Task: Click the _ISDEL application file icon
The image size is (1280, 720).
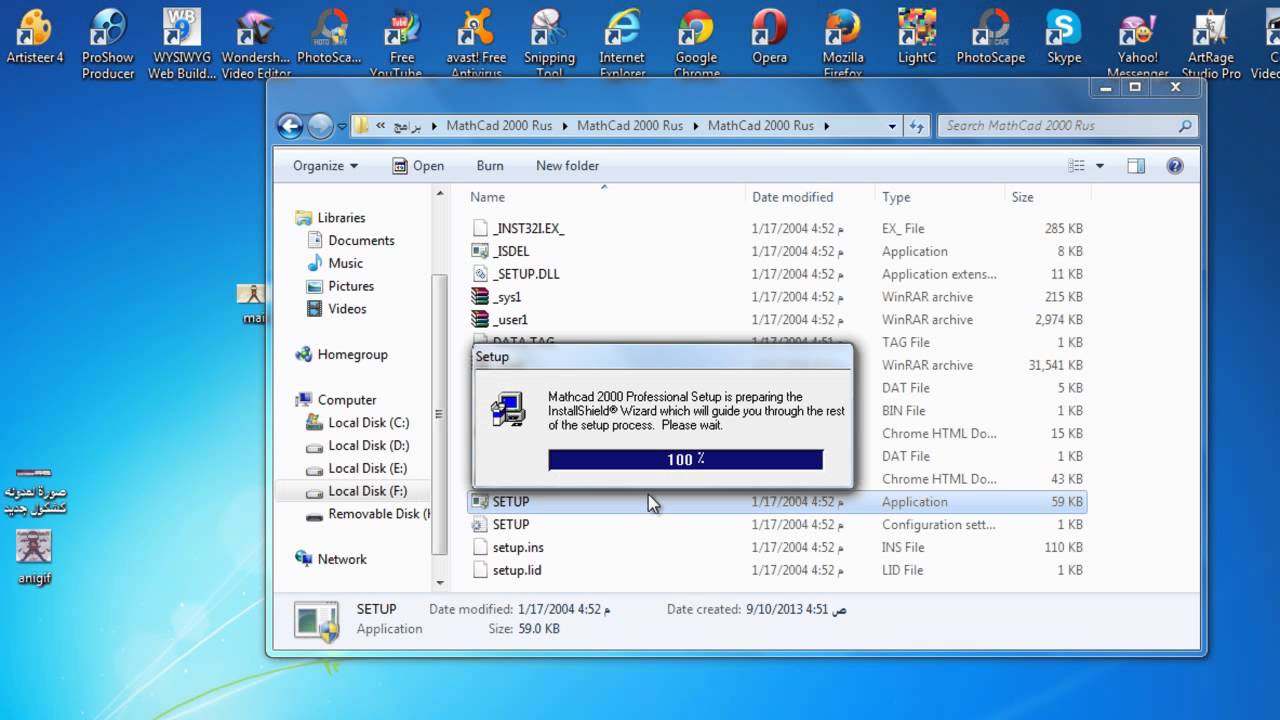Action: [x=480, y=251]
